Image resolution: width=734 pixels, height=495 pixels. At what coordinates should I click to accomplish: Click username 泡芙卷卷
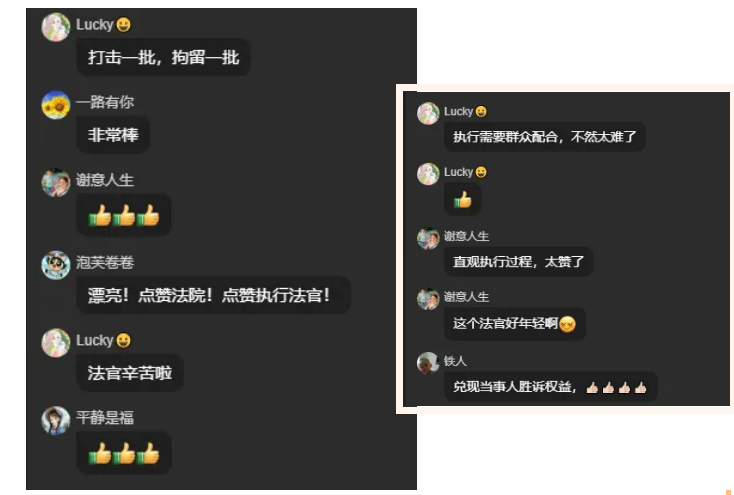pos(105,262)
